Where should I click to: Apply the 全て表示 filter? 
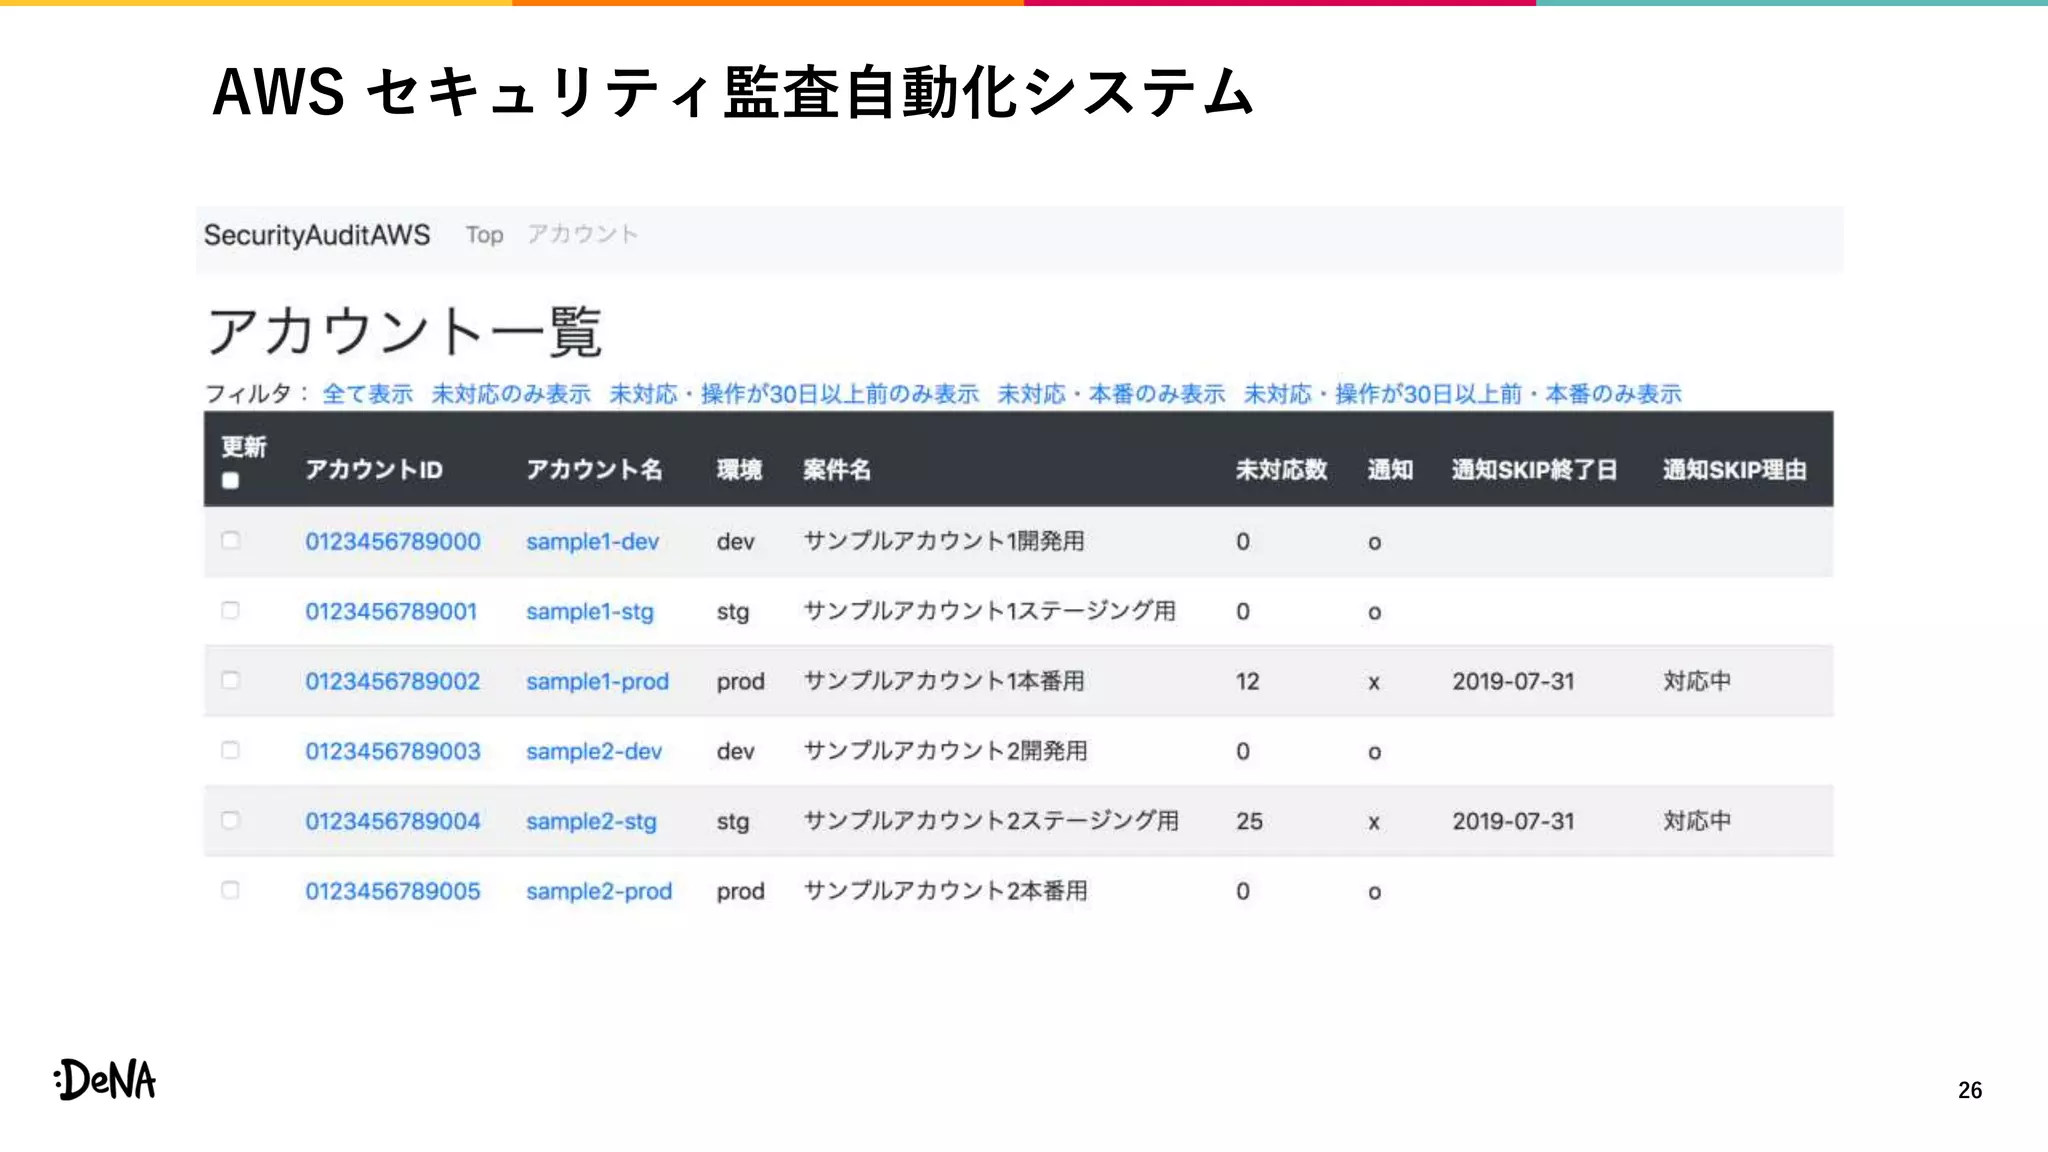[x=367, y=394]
